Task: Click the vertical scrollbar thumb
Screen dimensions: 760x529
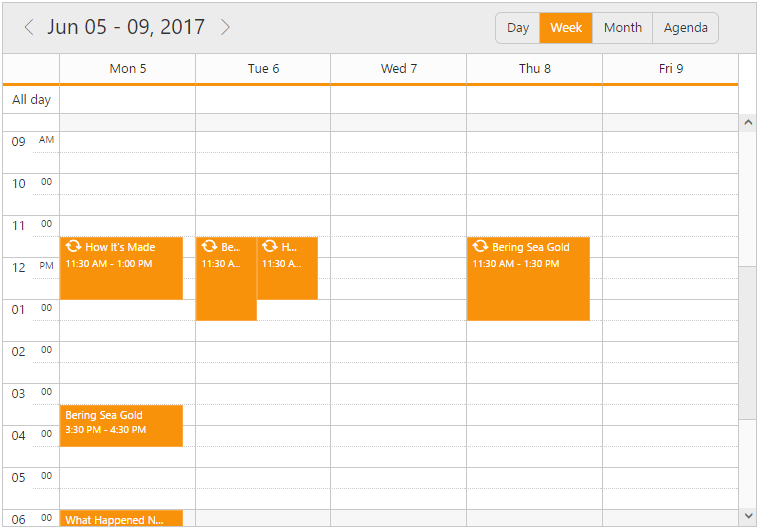Action: point(747,342)
